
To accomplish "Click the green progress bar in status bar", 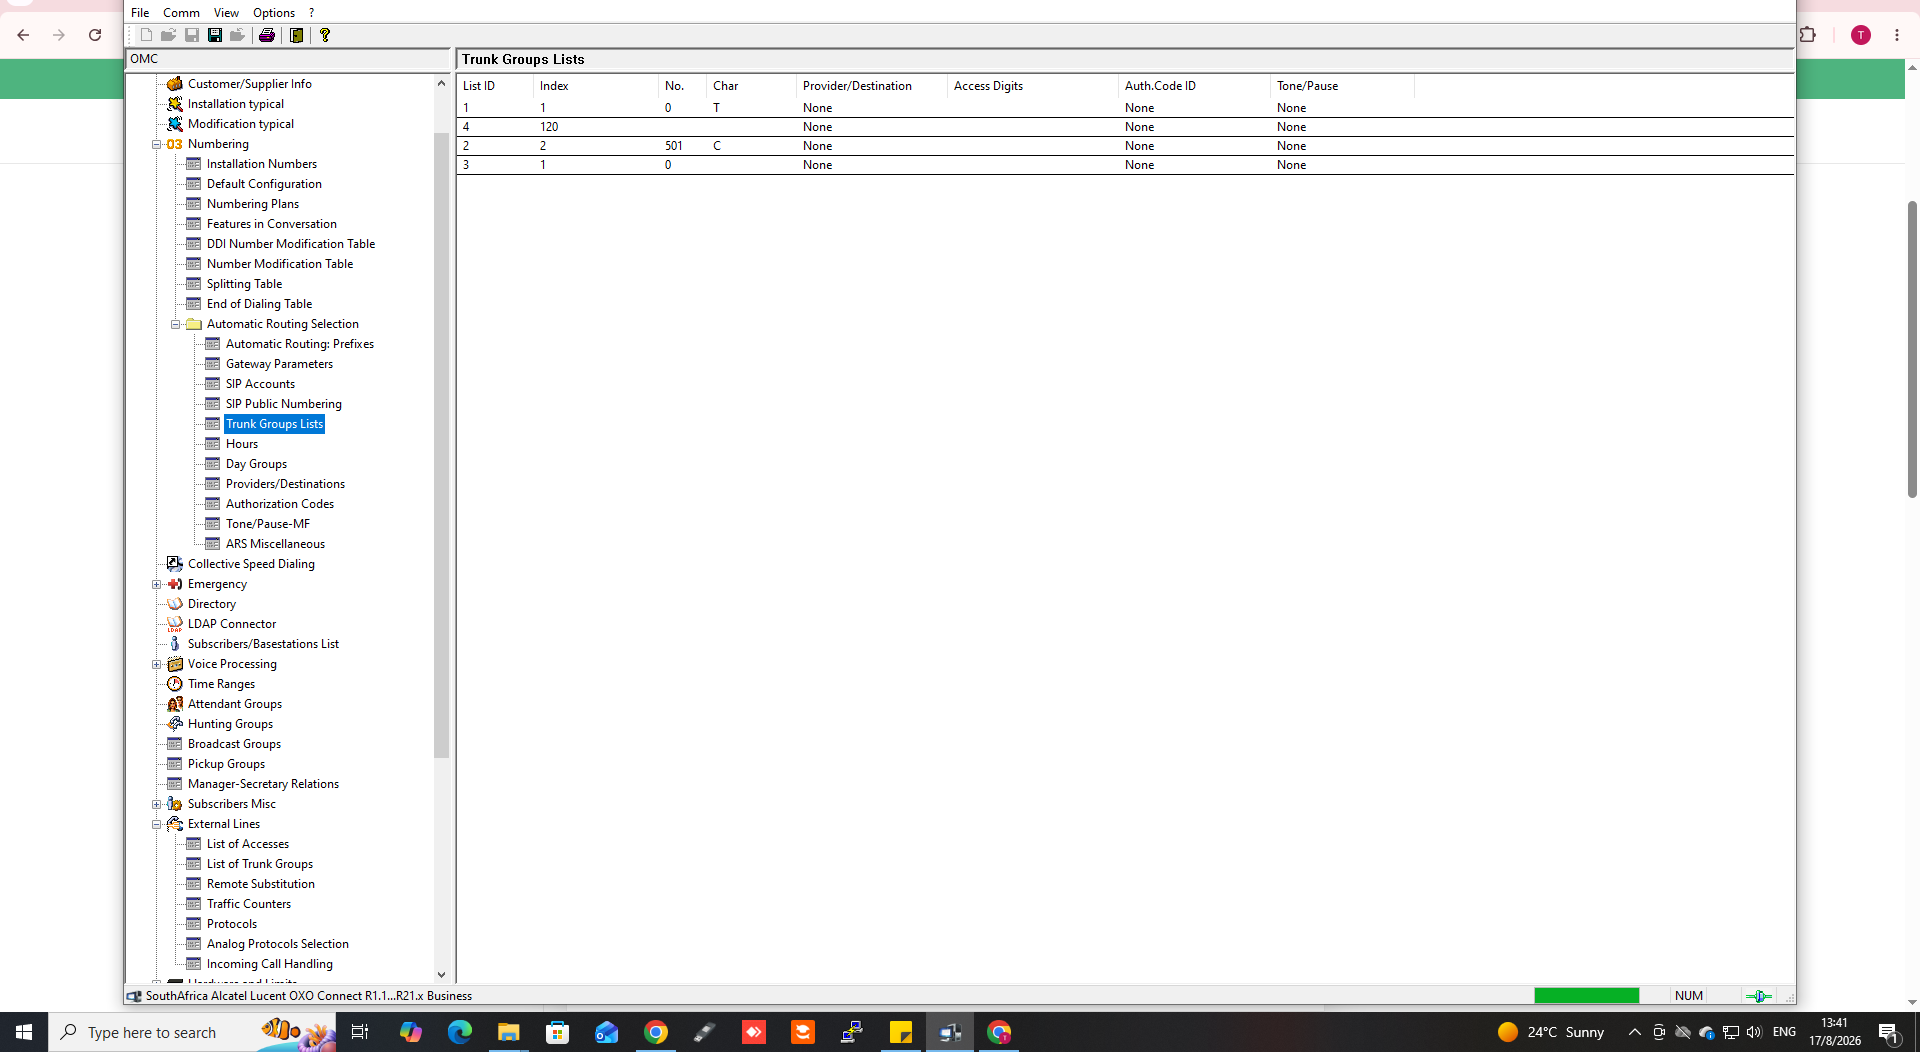I will click(x=1587, y=996).
